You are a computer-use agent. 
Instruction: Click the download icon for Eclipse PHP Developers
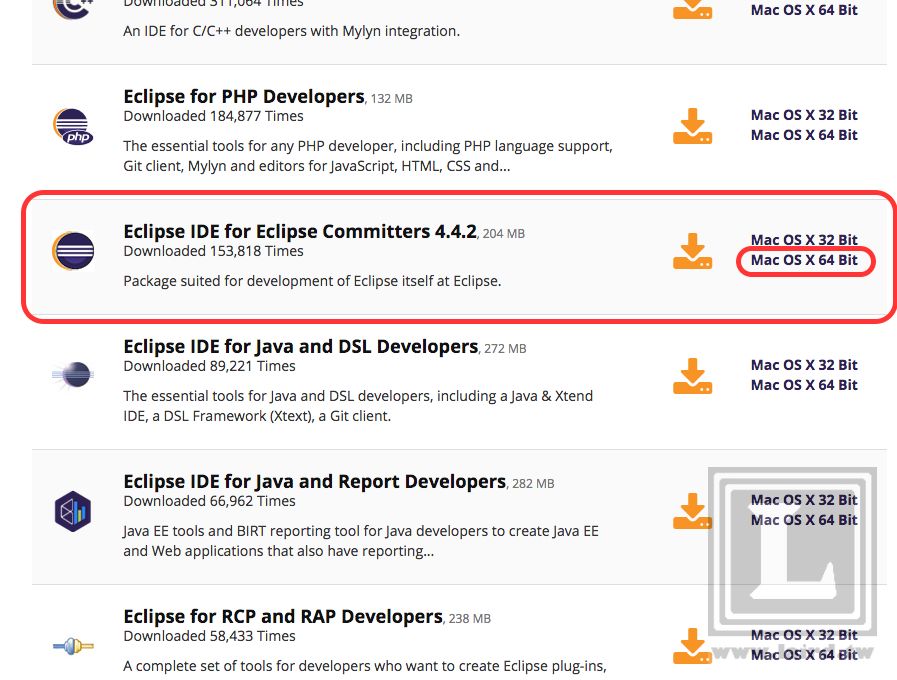point(694,126)
